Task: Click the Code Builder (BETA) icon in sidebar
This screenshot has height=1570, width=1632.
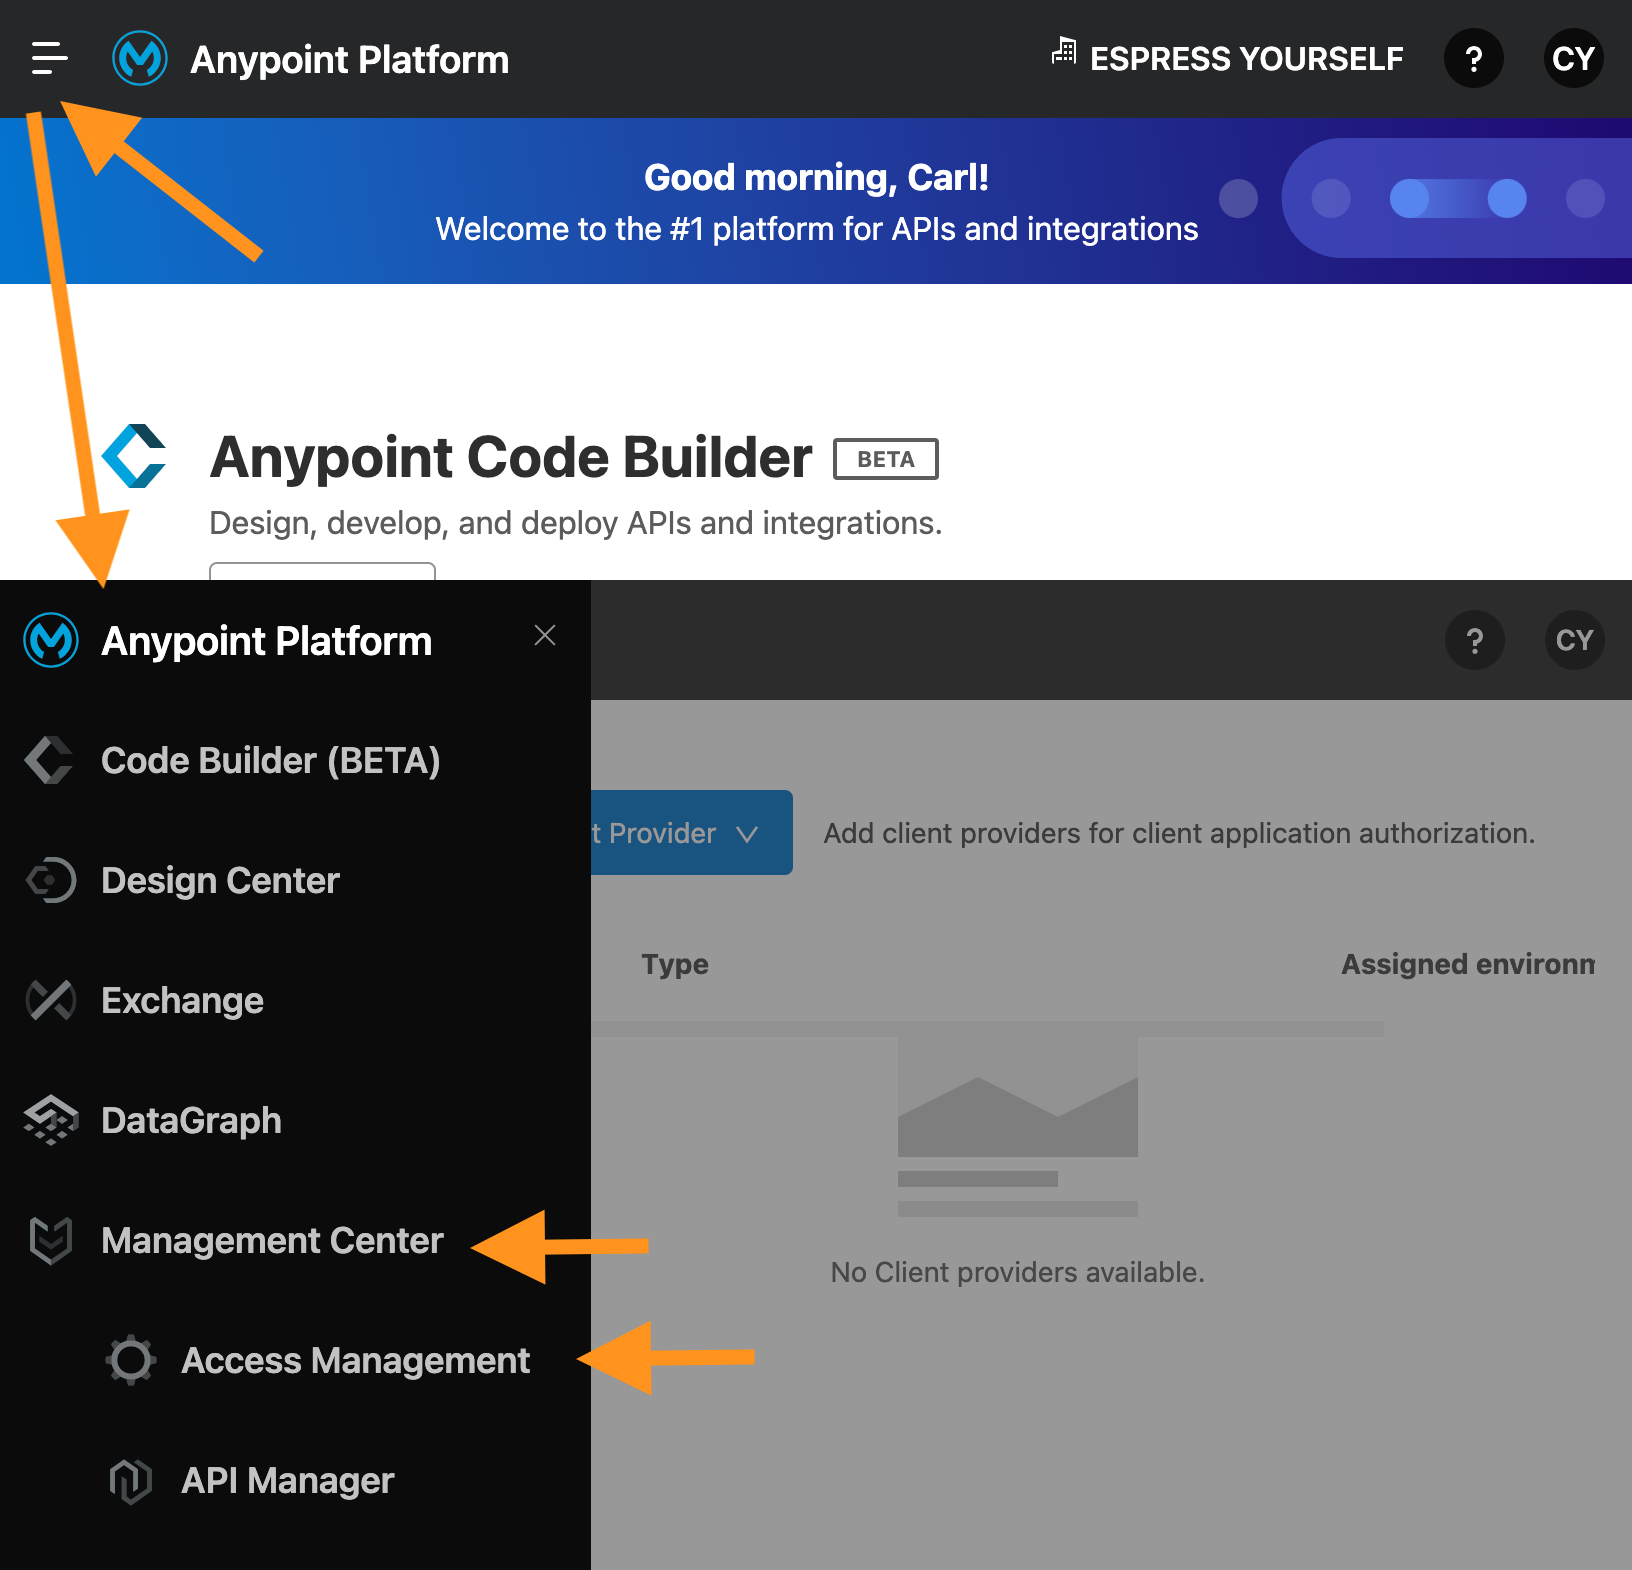Action: 49,760
